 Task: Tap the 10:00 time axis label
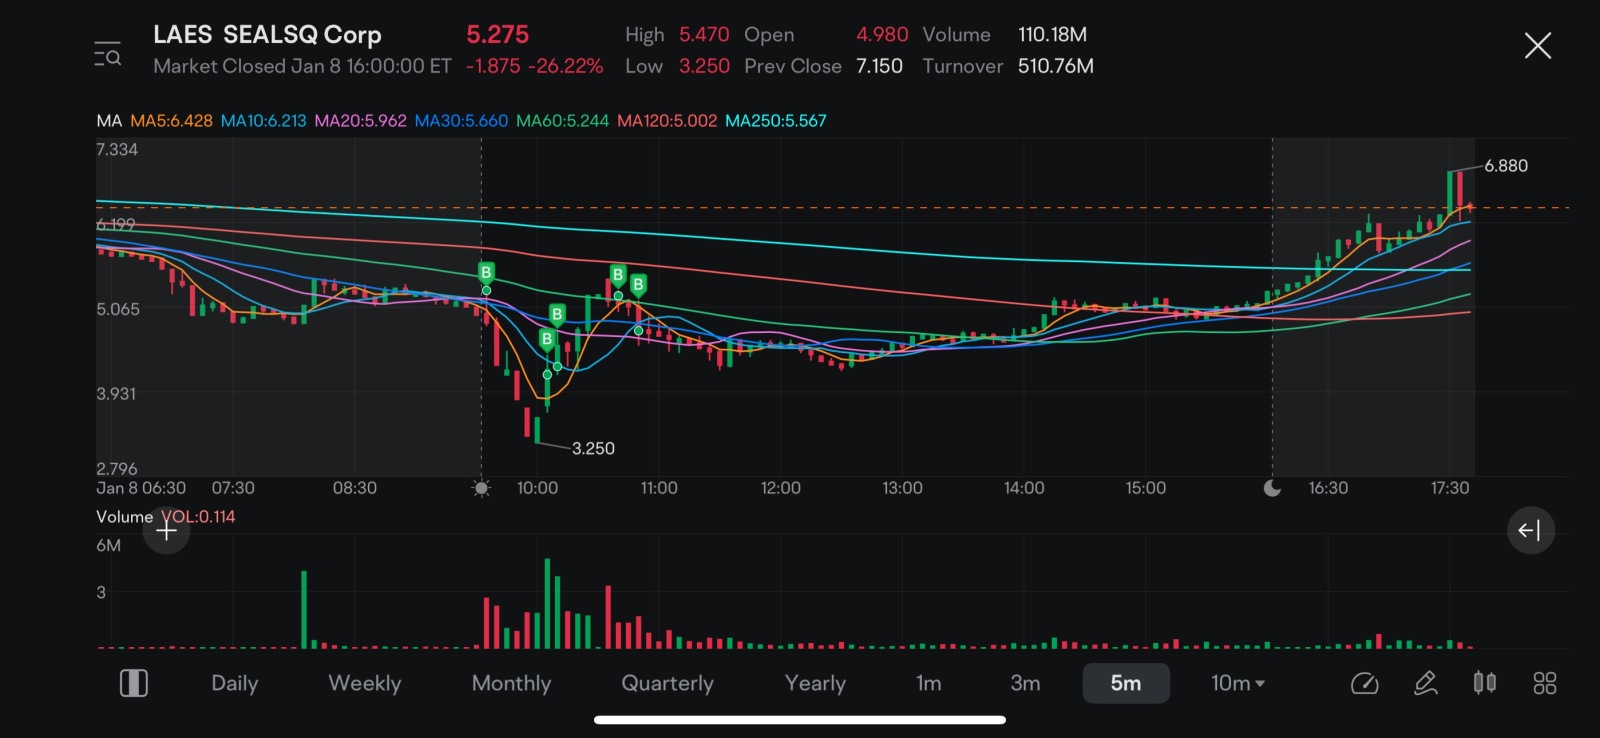[x=537, y=488]
